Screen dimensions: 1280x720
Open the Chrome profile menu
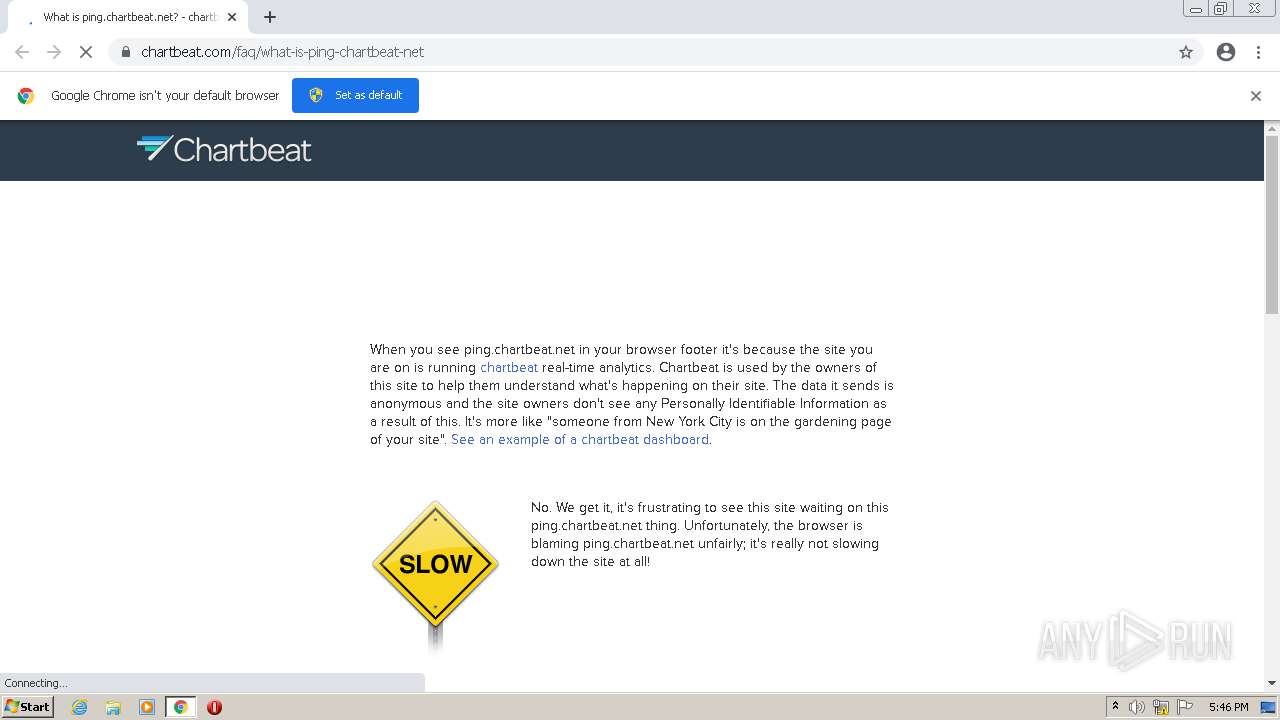tap(1226, 52)
